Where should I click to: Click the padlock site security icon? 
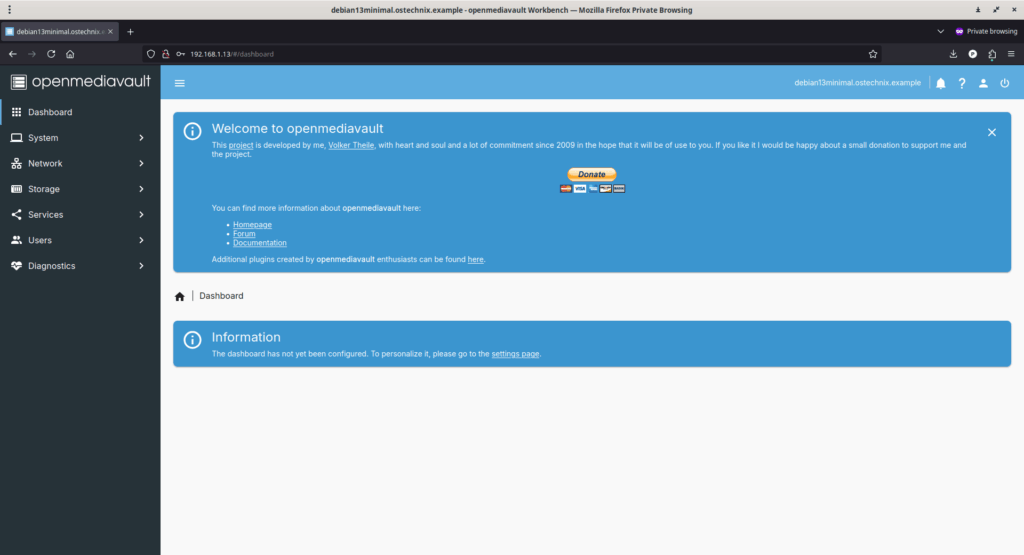(165, 54)
